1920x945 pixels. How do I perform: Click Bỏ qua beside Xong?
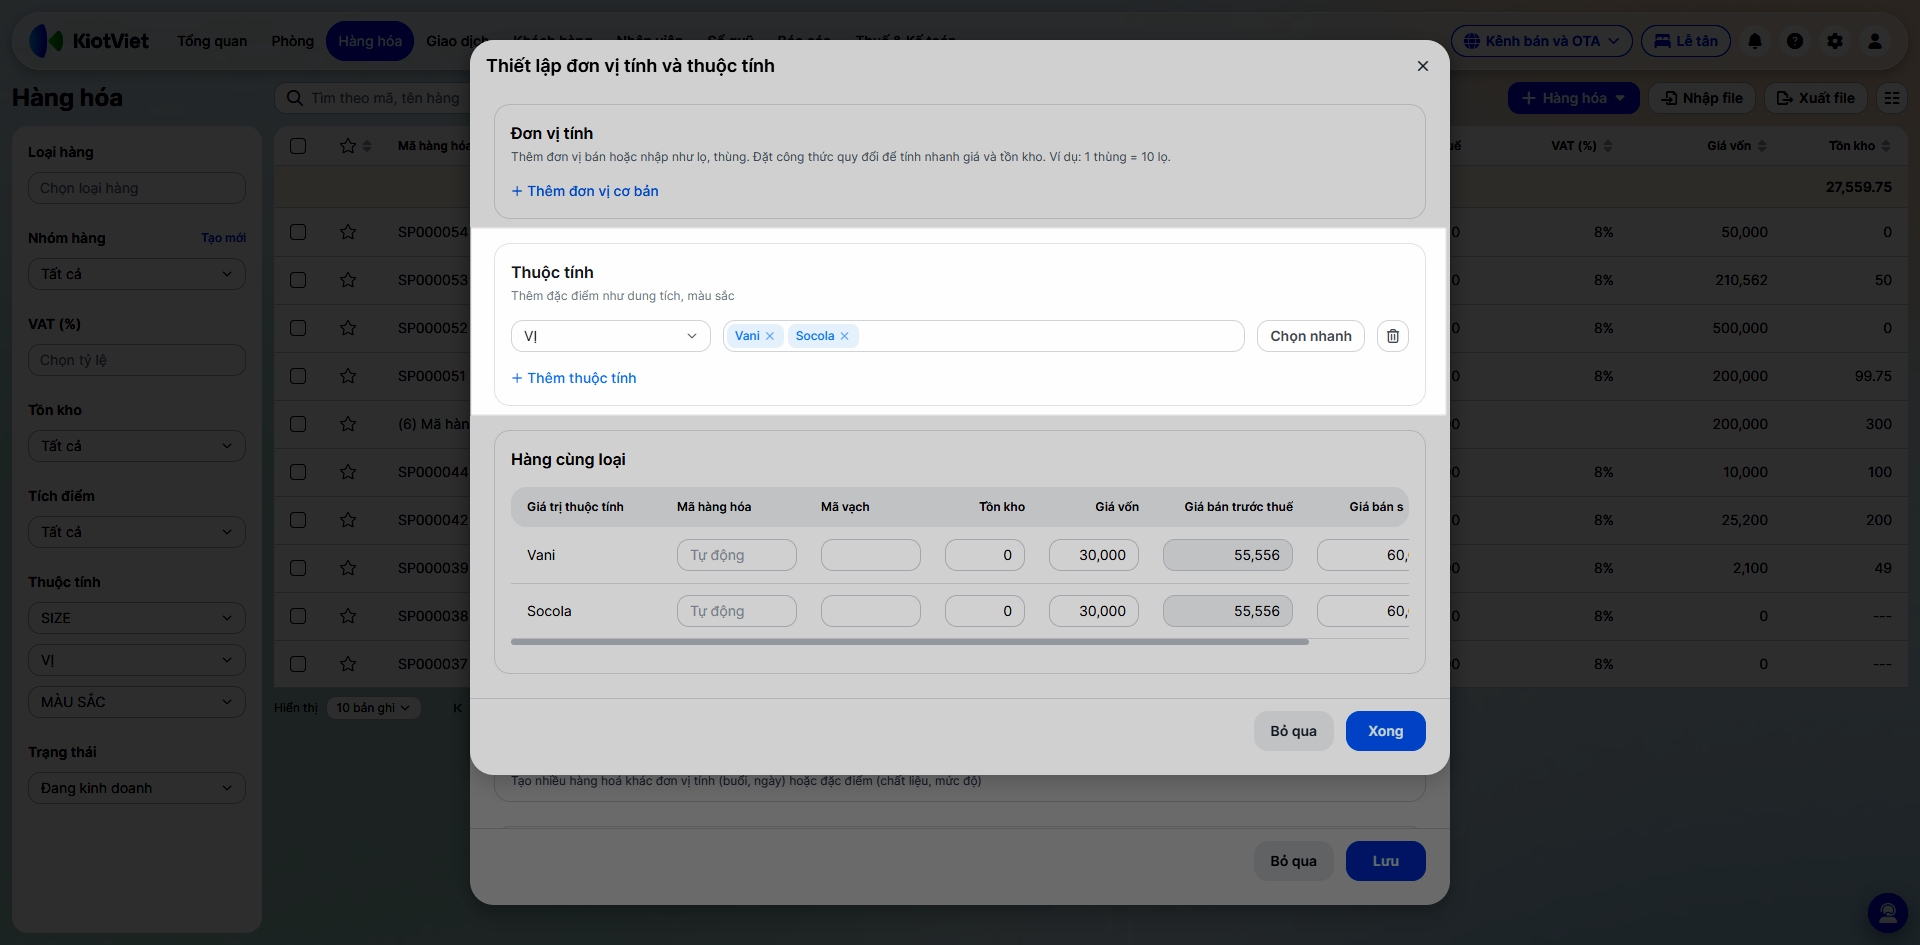pyautogui.click(x=1294, y=731)
